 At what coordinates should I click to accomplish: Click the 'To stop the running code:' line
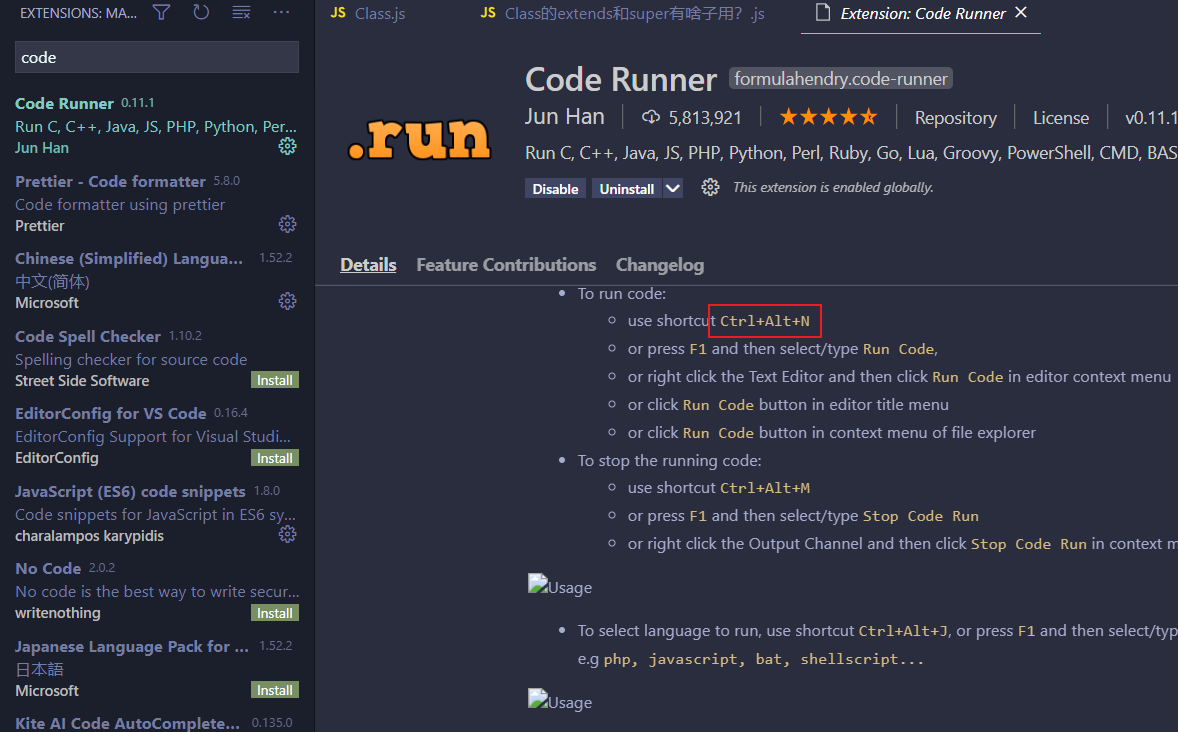point(669,460)
